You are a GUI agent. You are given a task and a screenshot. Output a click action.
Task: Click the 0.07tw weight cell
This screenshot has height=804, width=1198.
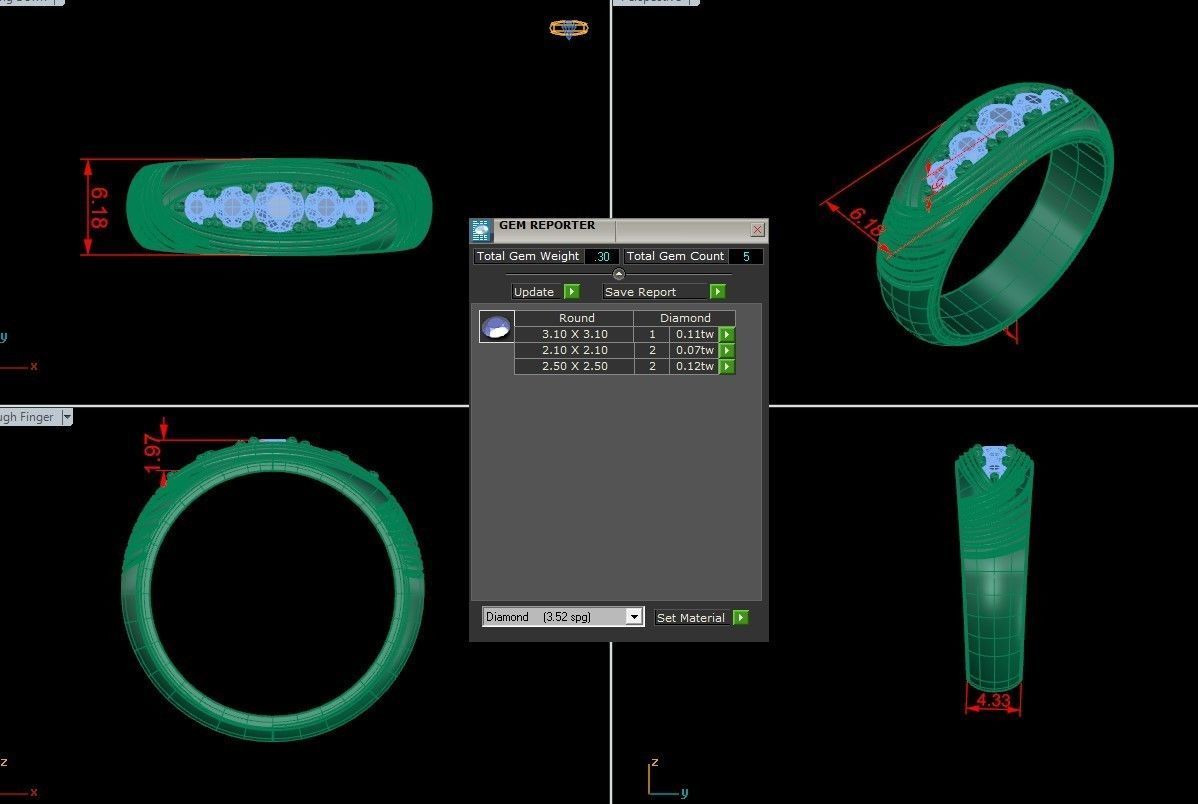tap(695, 350)
